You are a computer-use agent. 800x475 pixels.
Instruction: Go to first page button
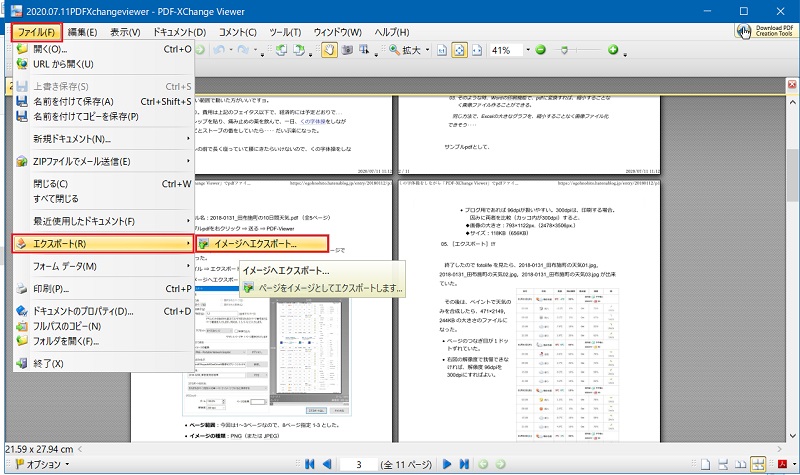(310, 464)
